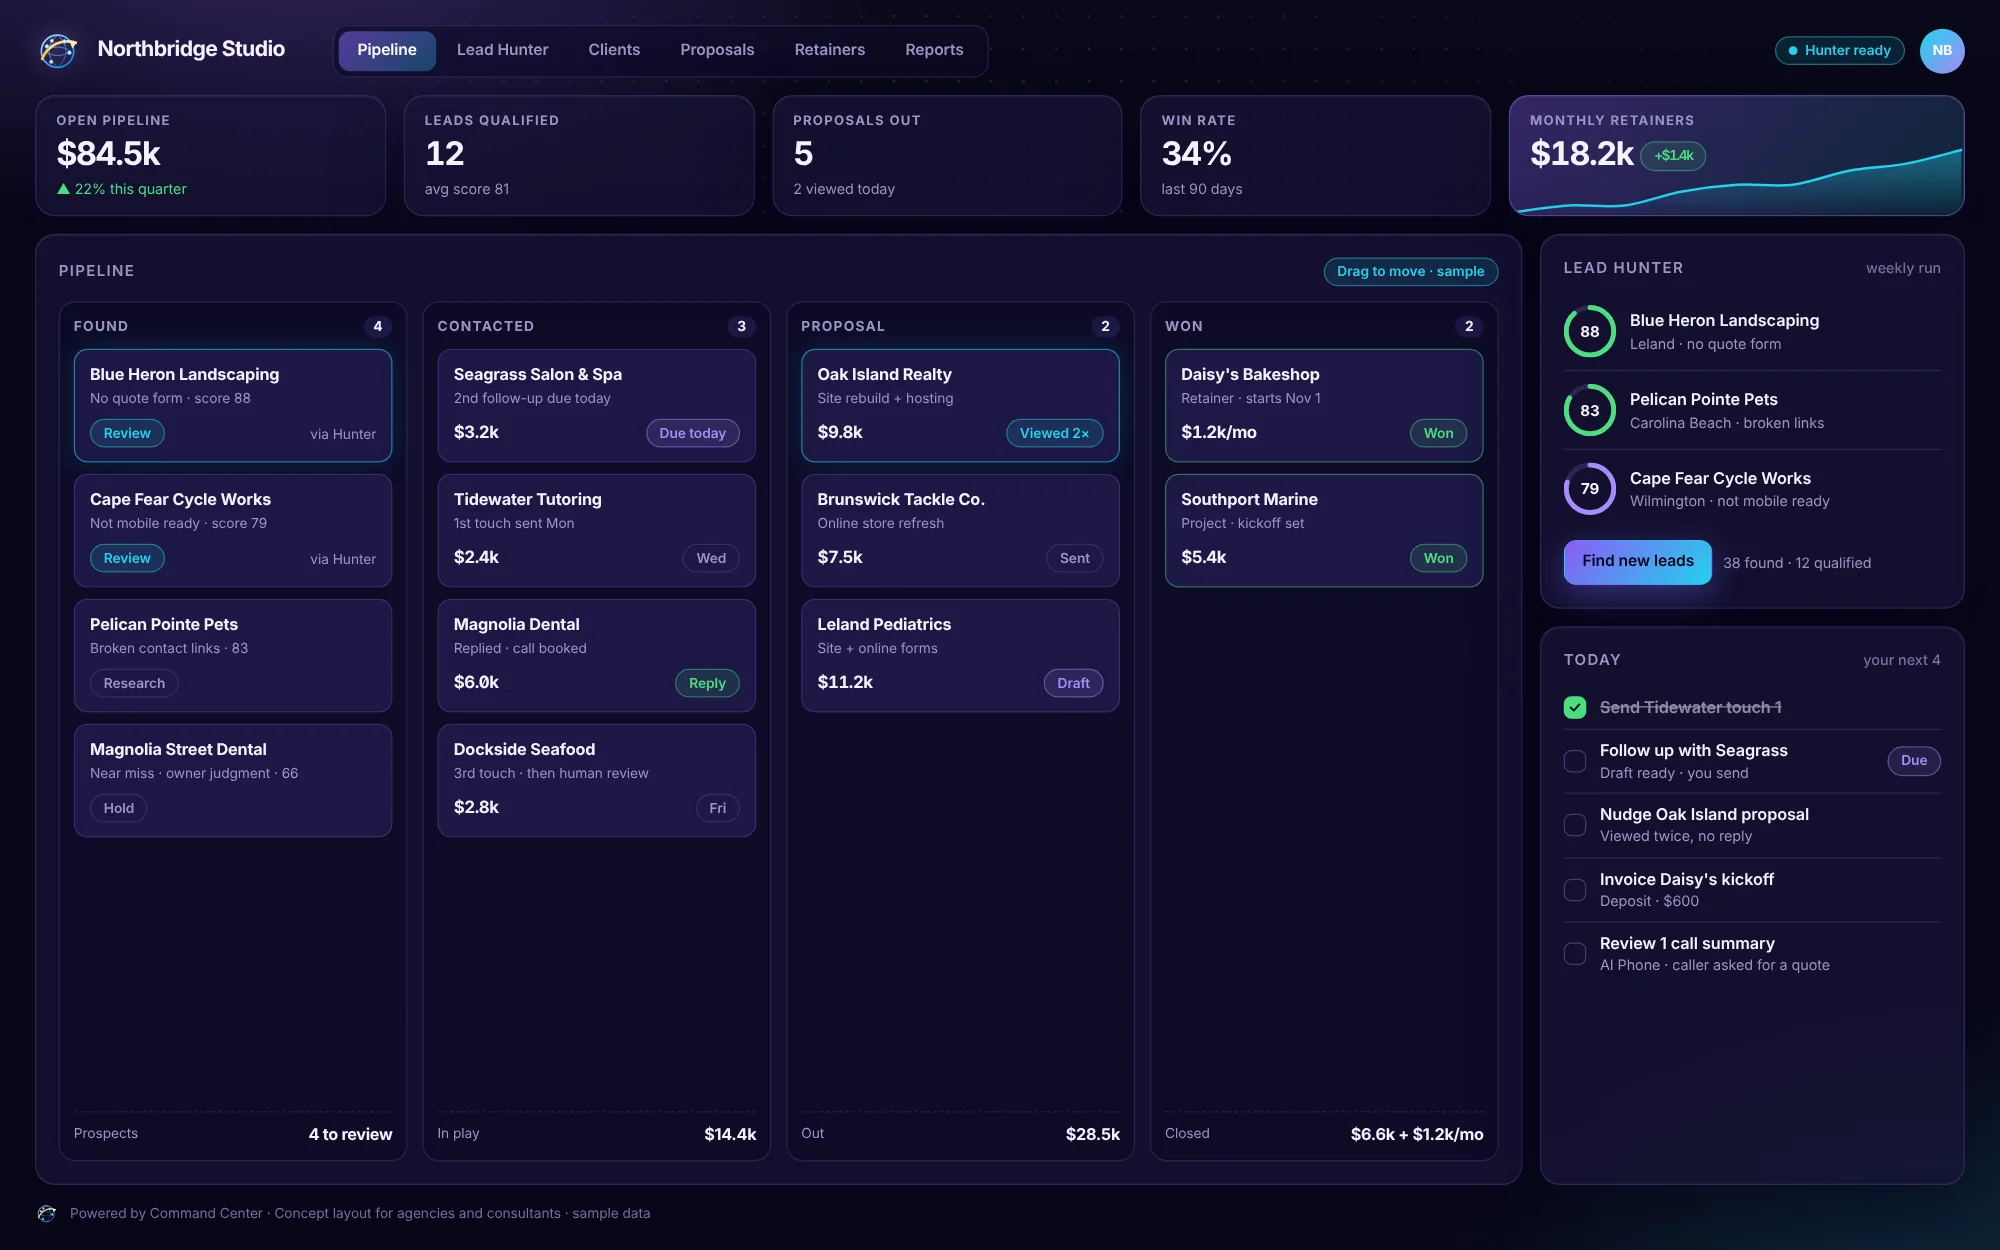Open the Brunswick Tackle Co. card
The width and height of the screenshot is (2000, 1250).
(x=960, y=530)
